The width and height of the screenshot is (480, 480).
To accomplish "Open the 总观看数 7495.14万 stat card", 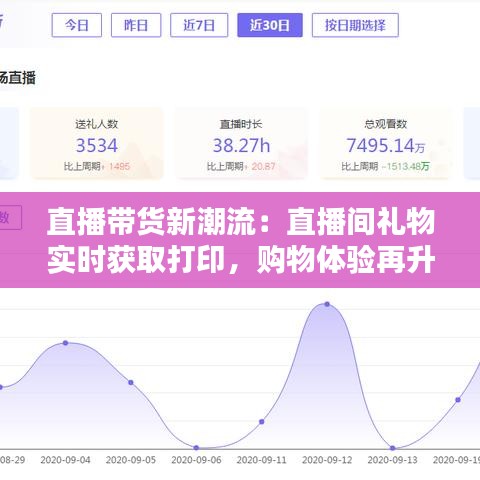I will click(385, 143).
